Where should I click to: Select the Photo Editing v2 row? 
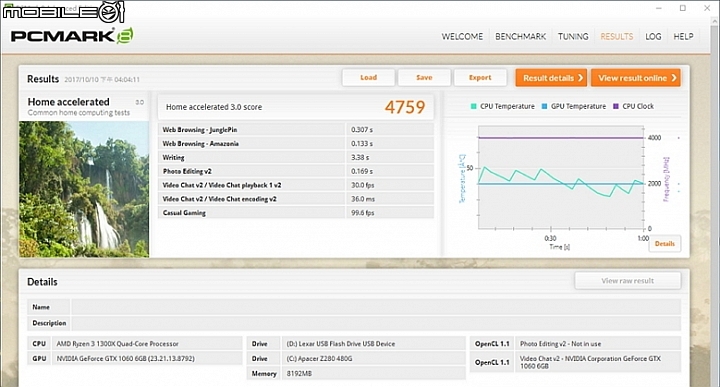(x=296, y=171)
